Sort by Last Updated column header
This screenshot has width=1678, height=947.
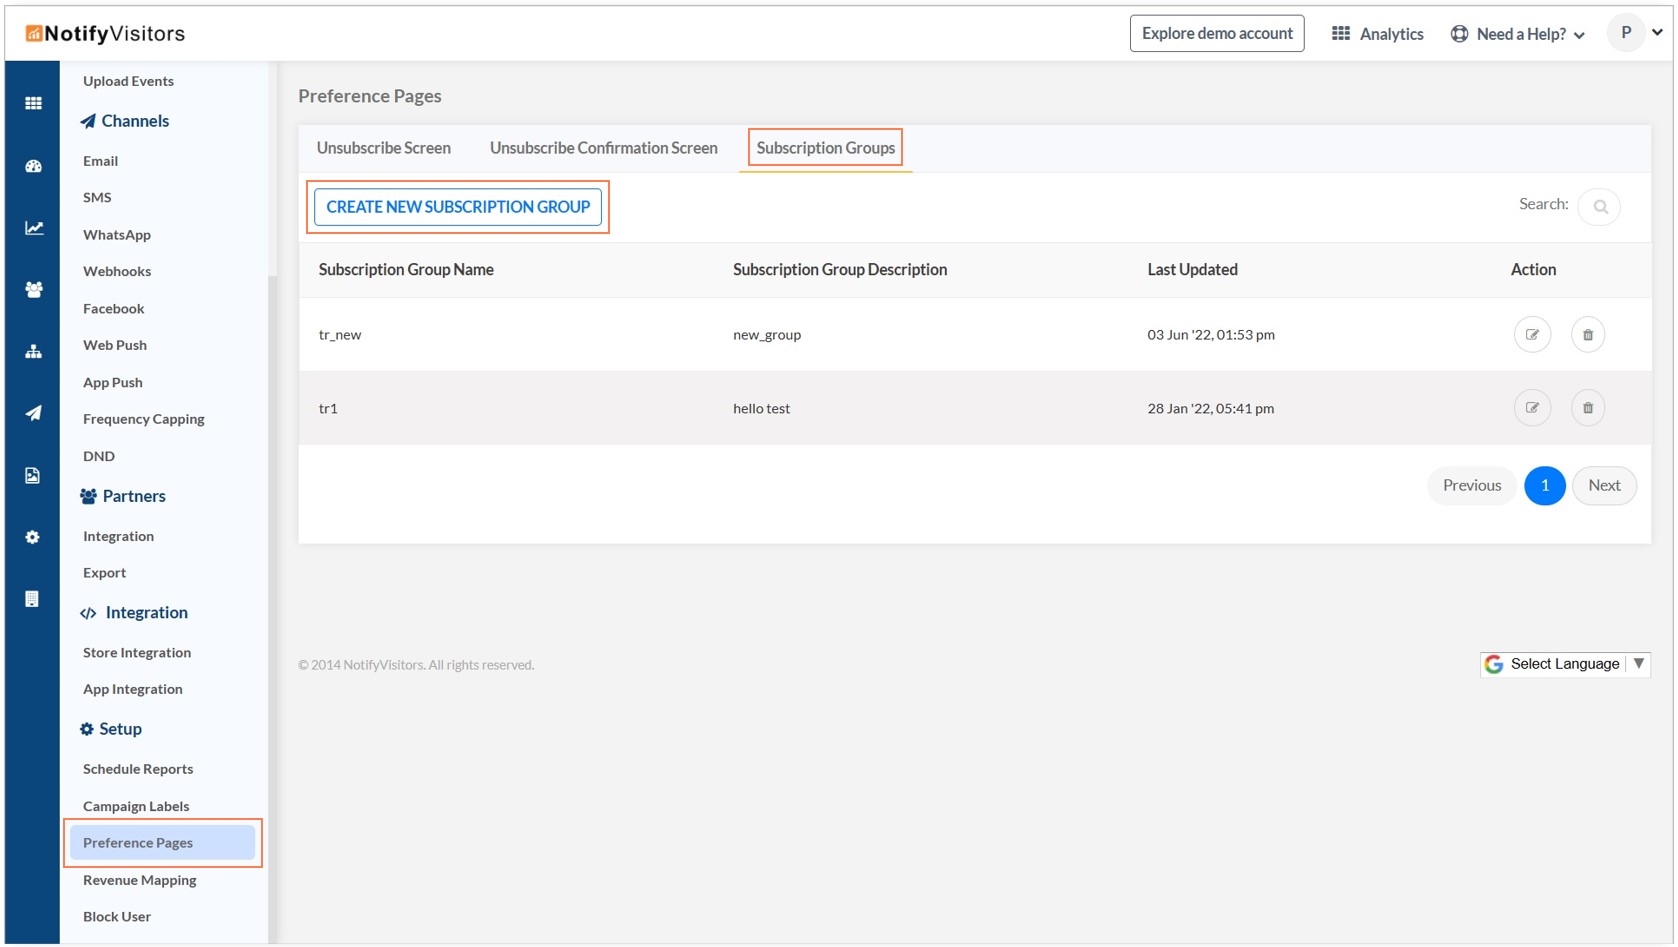1192,270
